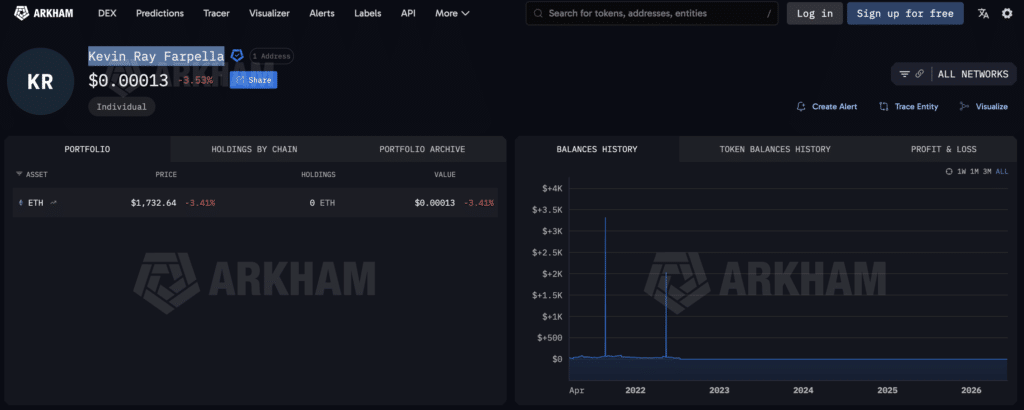This screenshot has height=410, width=1024.
Task: Click the 0 ETH holdings cell
Action: coord(323,203)
